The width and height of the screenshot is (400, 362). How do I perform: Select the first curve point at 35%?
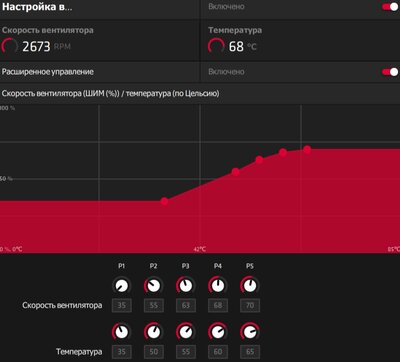point(164,201)
